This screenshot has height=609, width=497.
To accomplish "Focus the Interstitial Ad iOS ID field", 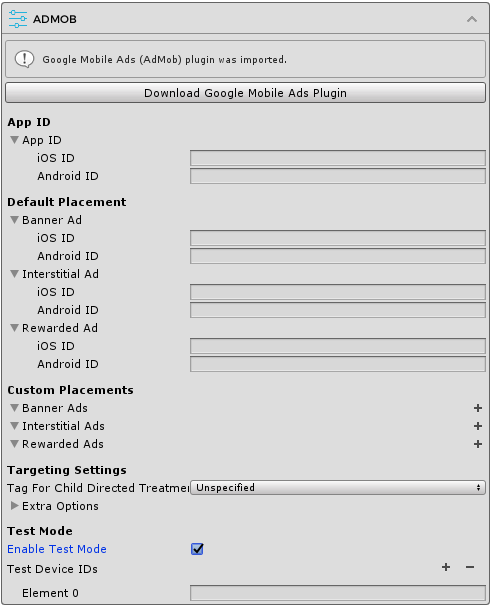I will 338,292.
